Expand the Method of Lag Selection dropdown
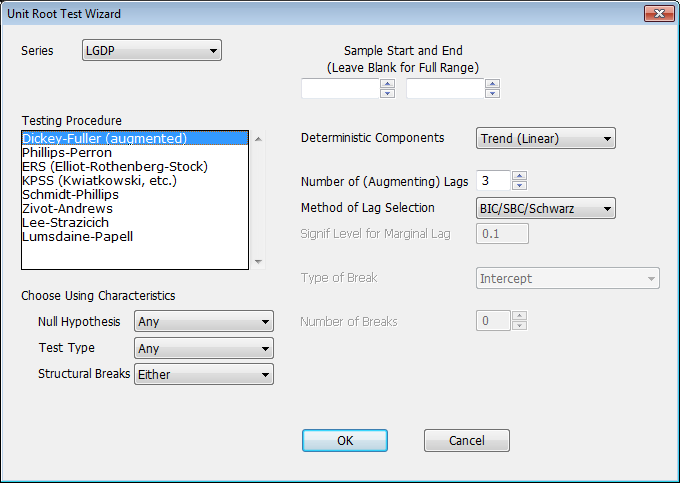 point(545,209)
